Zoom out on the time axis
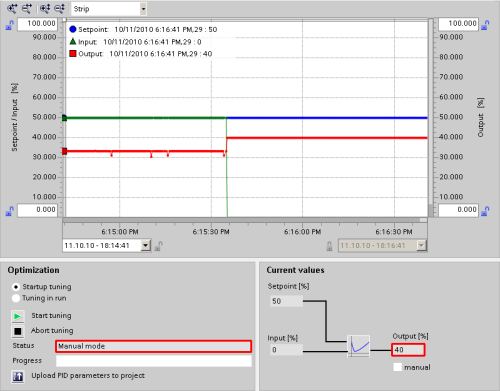 pyautogui.click(x=27, y=9)
